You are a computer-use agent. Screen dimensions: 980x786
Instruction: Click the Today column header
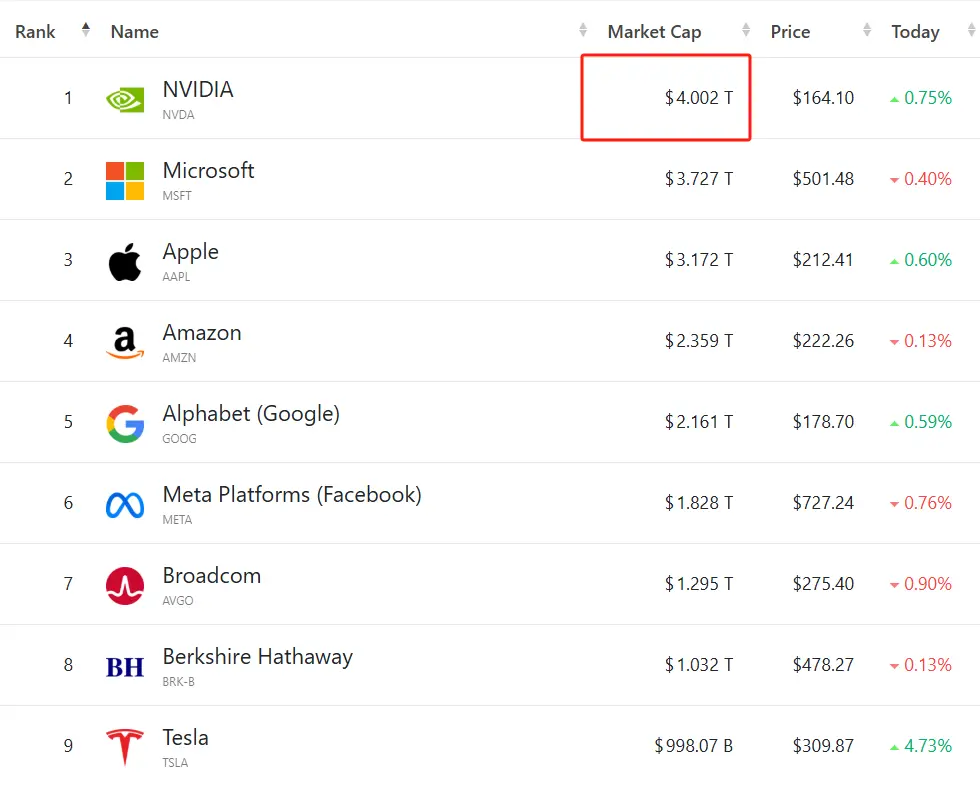click(915, 32)
